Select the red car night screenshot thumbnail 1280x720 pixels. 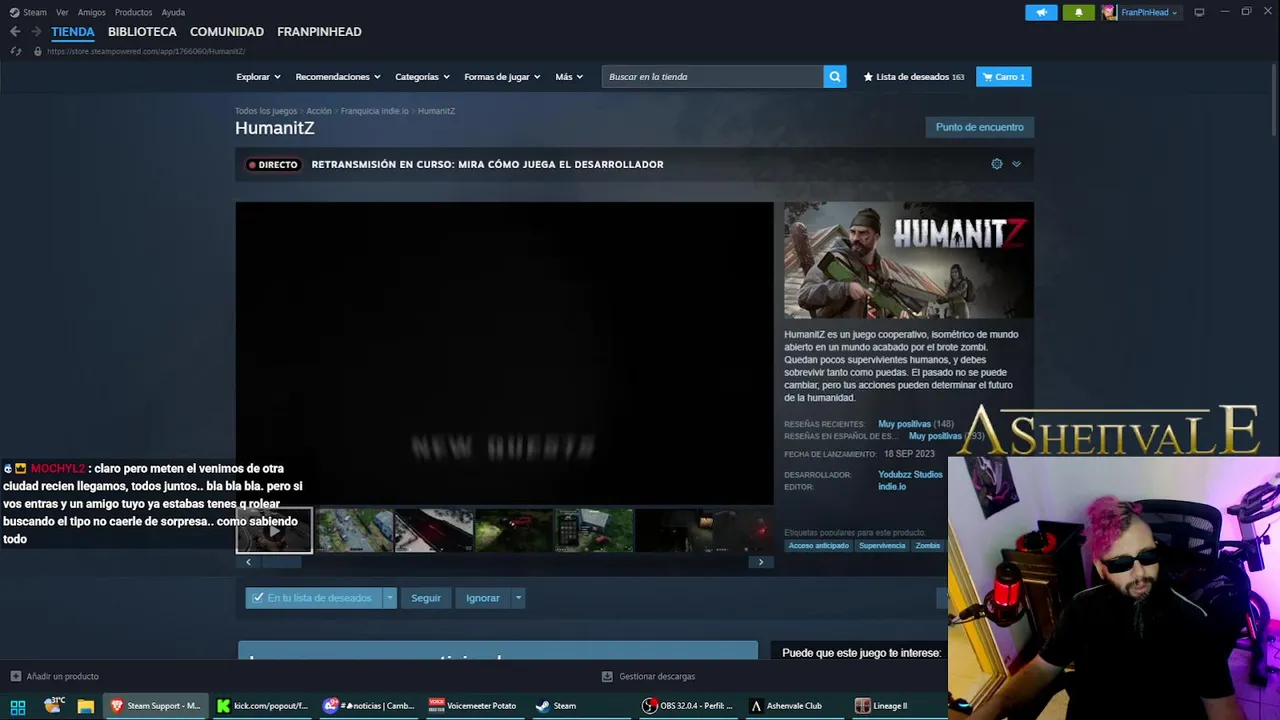pyautogui.click(x=514, y=530)
